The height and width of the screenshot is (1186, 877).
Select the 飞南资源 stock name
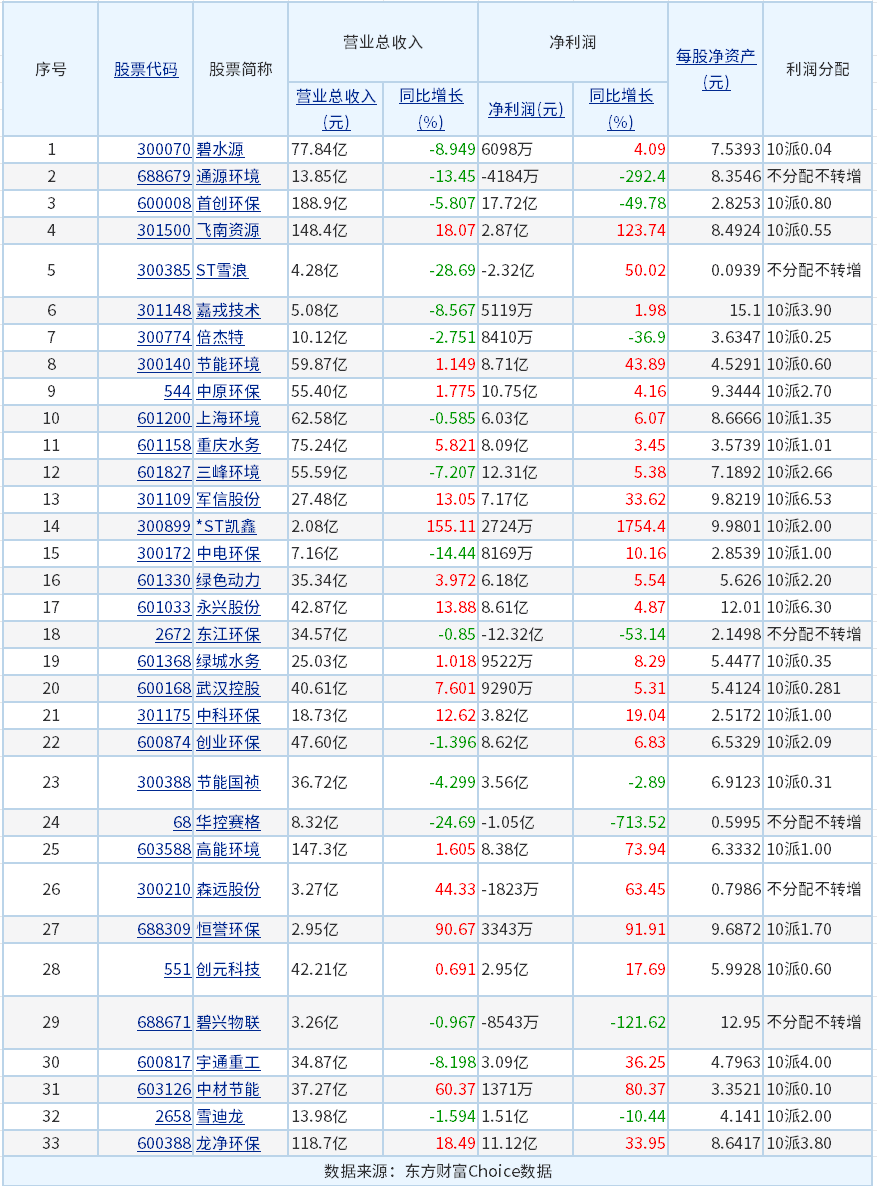click(x=227, y=231)
